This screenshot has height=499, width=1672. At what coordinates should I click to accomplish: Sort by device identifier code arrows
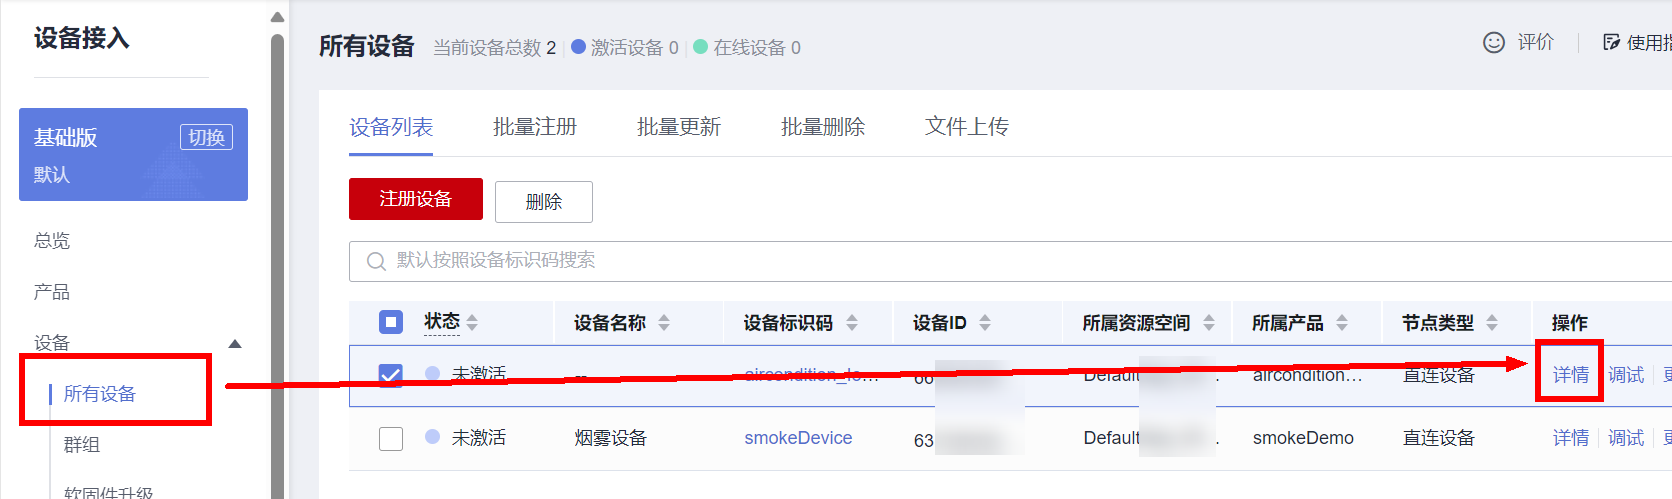point(852,322)
